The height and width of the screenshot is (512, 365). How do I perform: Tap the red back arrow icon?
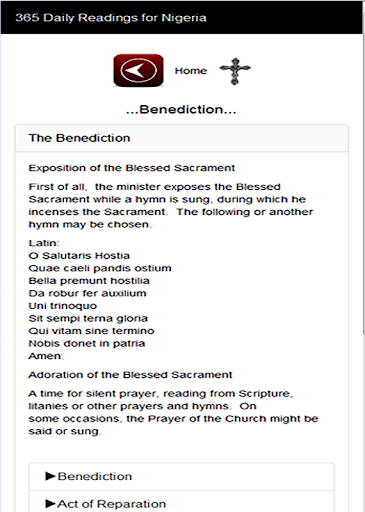[138, 70]
